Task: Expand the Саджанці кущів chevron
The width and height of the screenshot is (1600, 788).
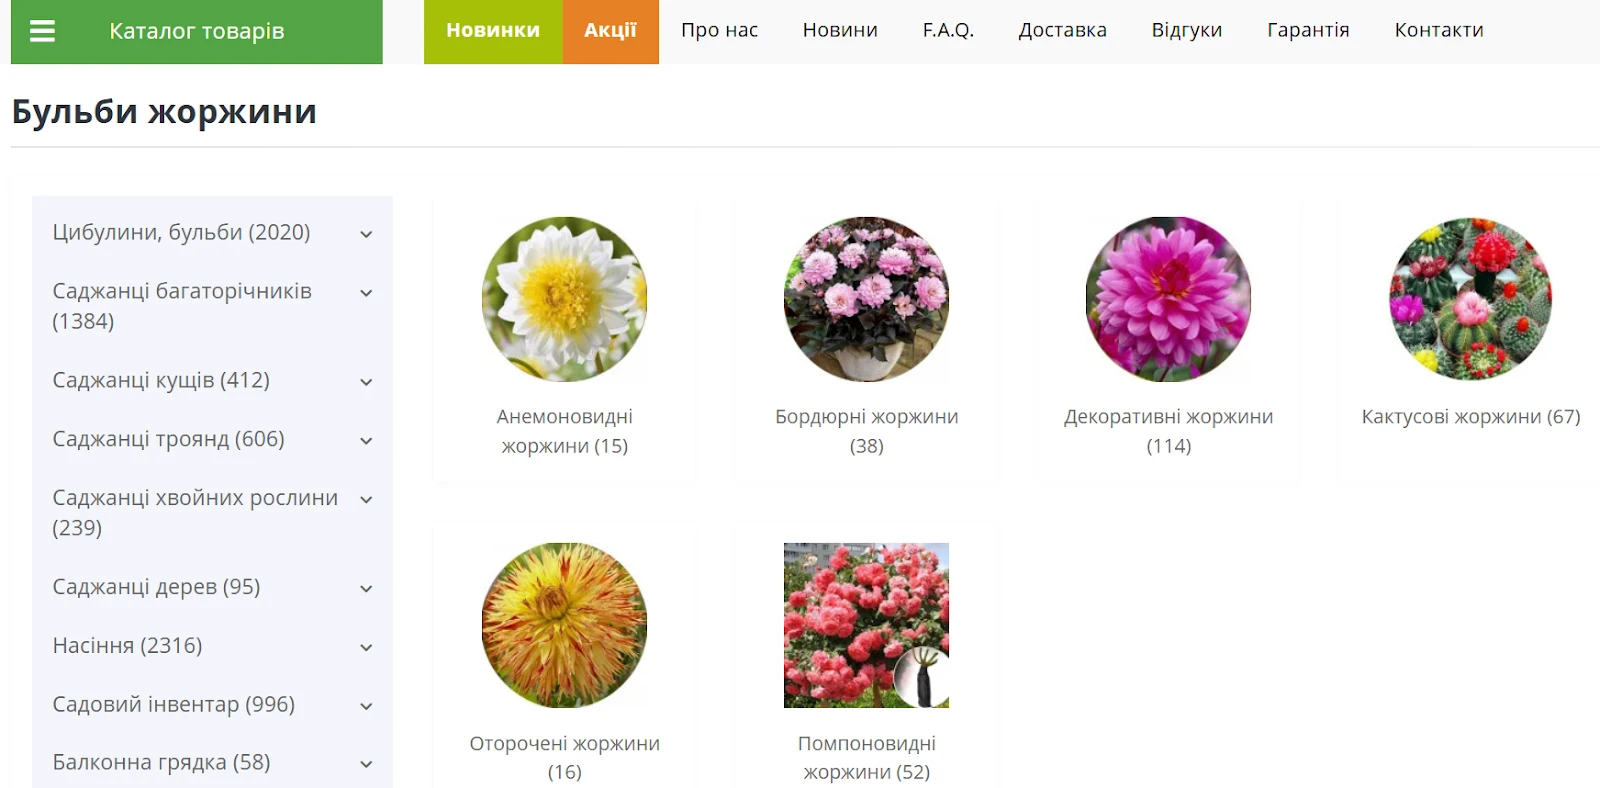Action: [x=366, y=382]
